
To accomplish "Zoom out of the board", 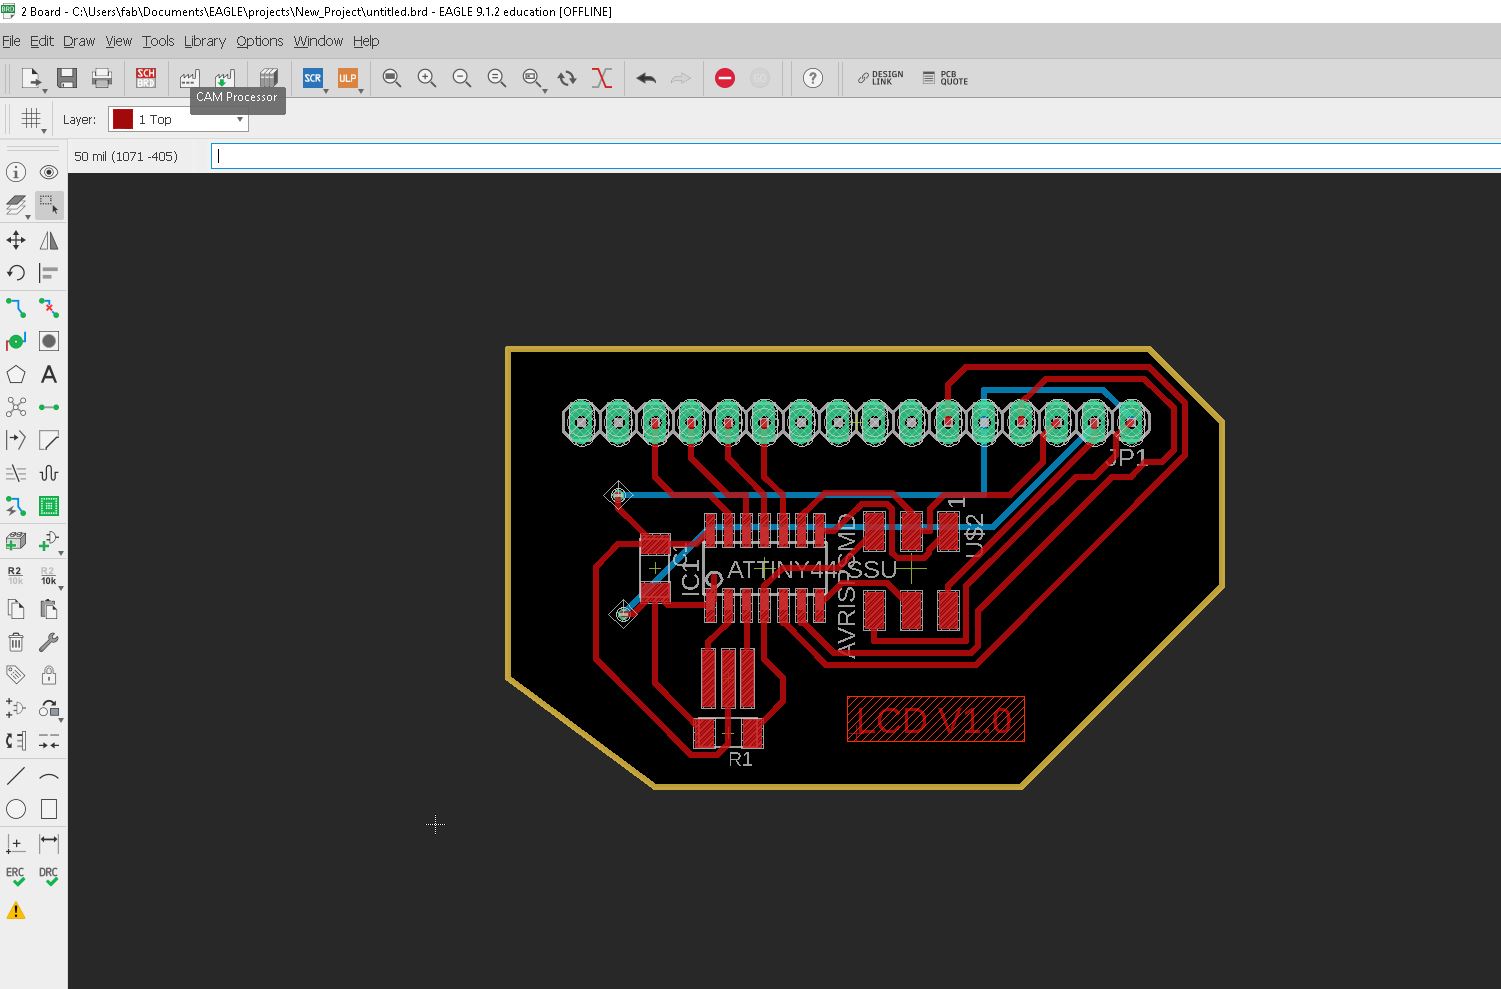I will pos(462,78).
